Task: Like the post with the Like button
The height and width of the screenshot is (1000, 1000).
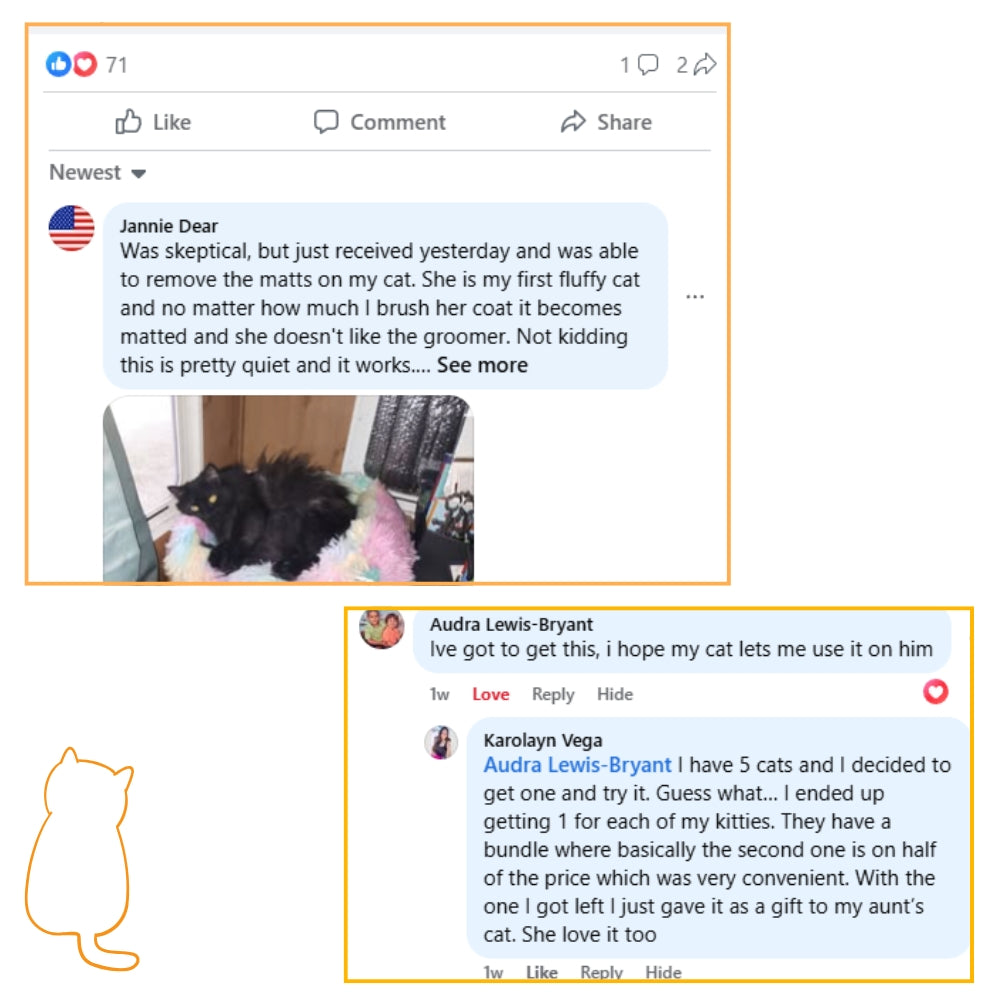Action: (153, 122)
